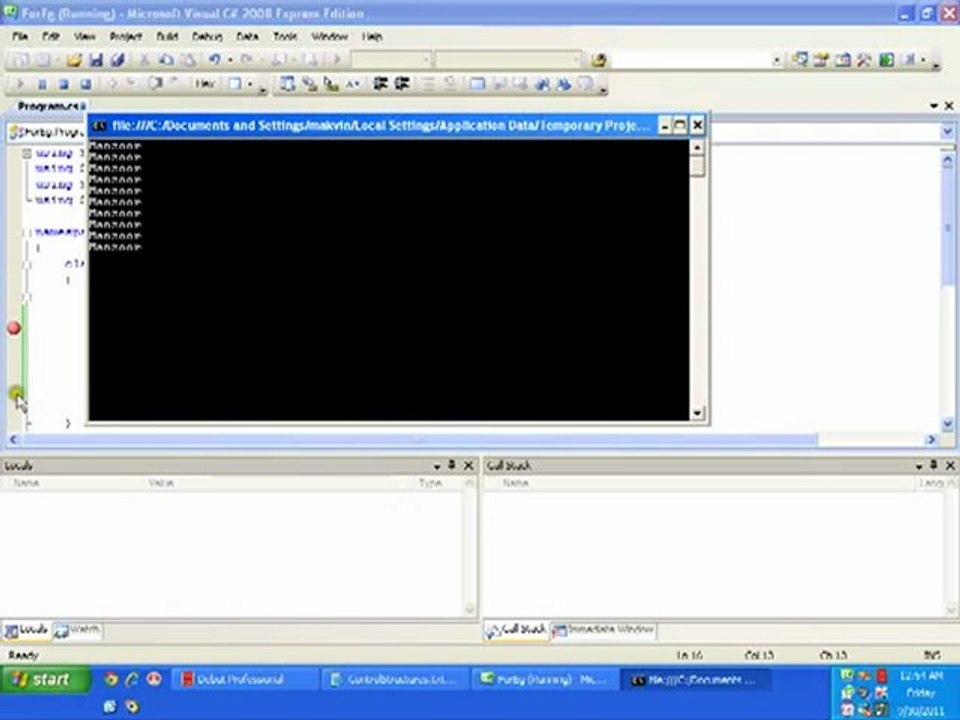Click the green Start Page icon
Screen dimensions: 960x720
[x=887, y=59]
